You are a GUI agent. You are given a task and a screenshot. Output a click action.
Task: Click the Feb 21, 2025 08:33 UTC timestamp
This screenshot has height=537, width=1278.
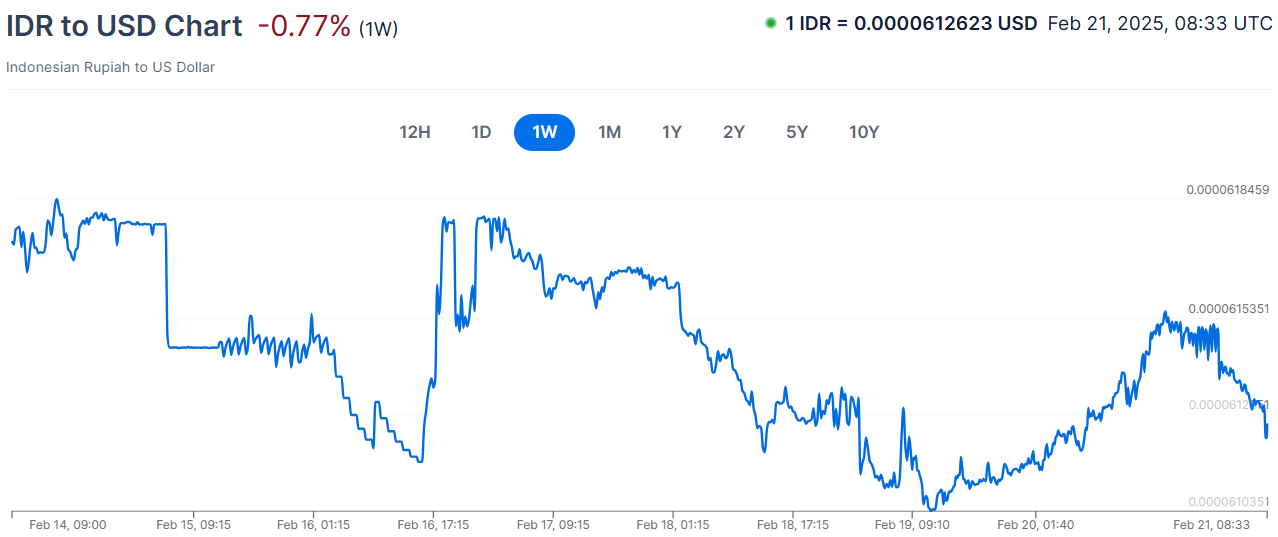[1159, 23]
